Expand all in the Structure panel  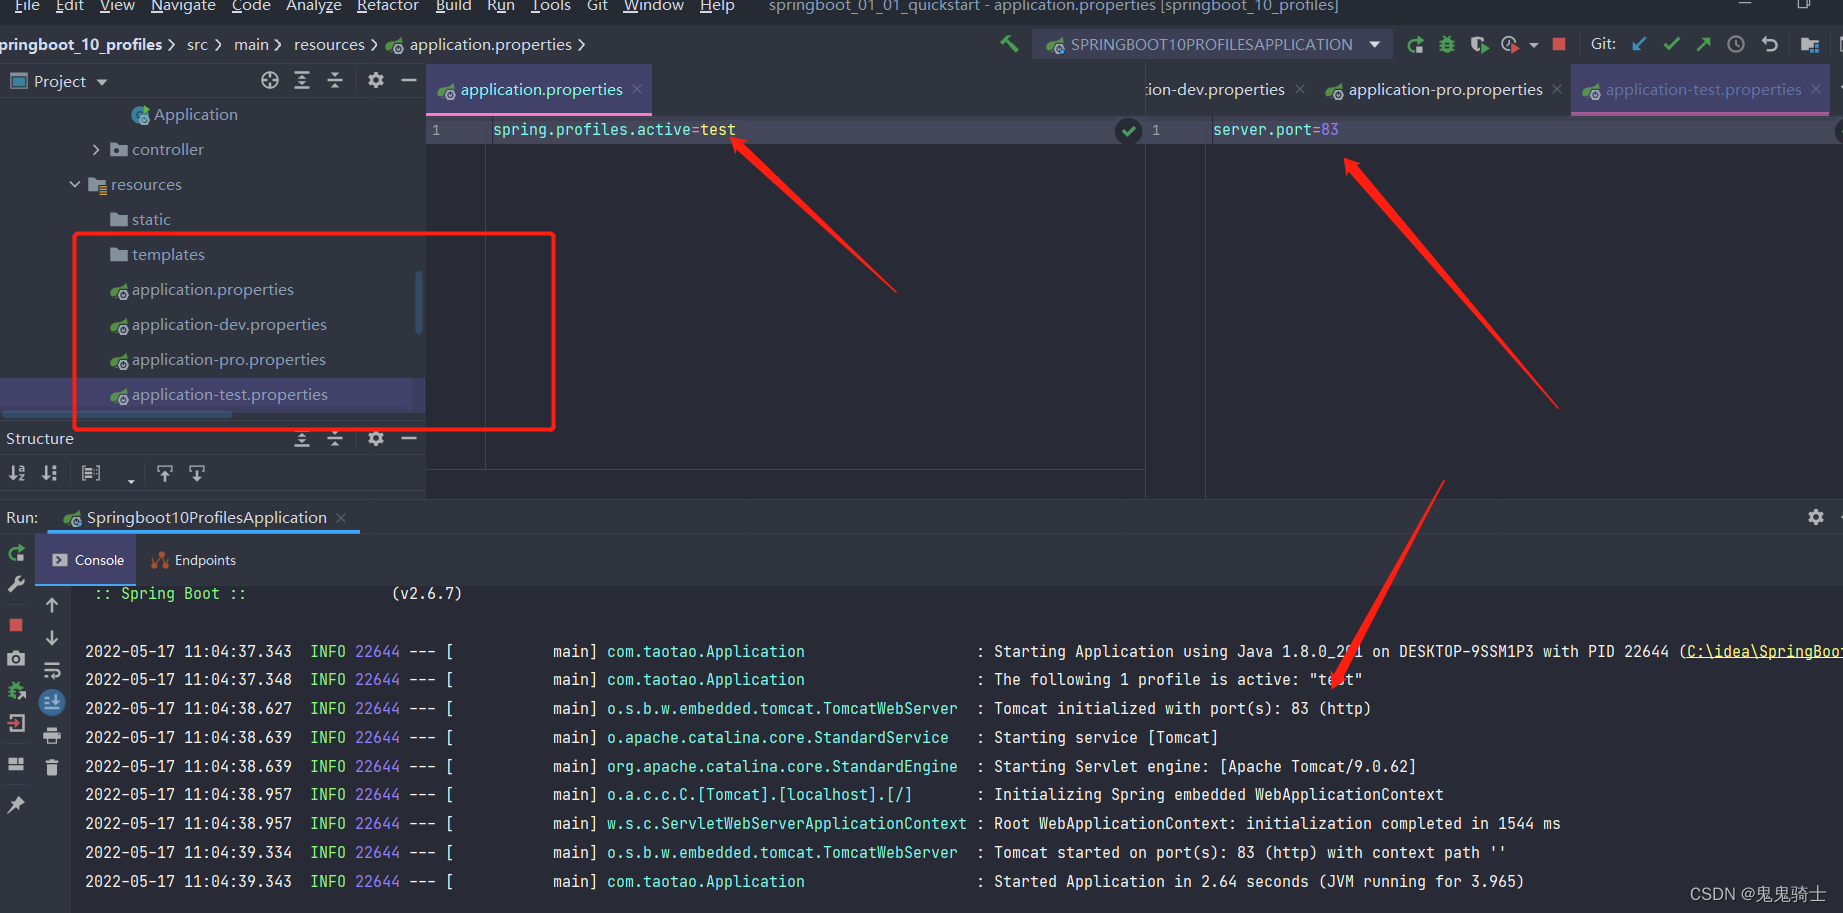click(x=302, y=438)
